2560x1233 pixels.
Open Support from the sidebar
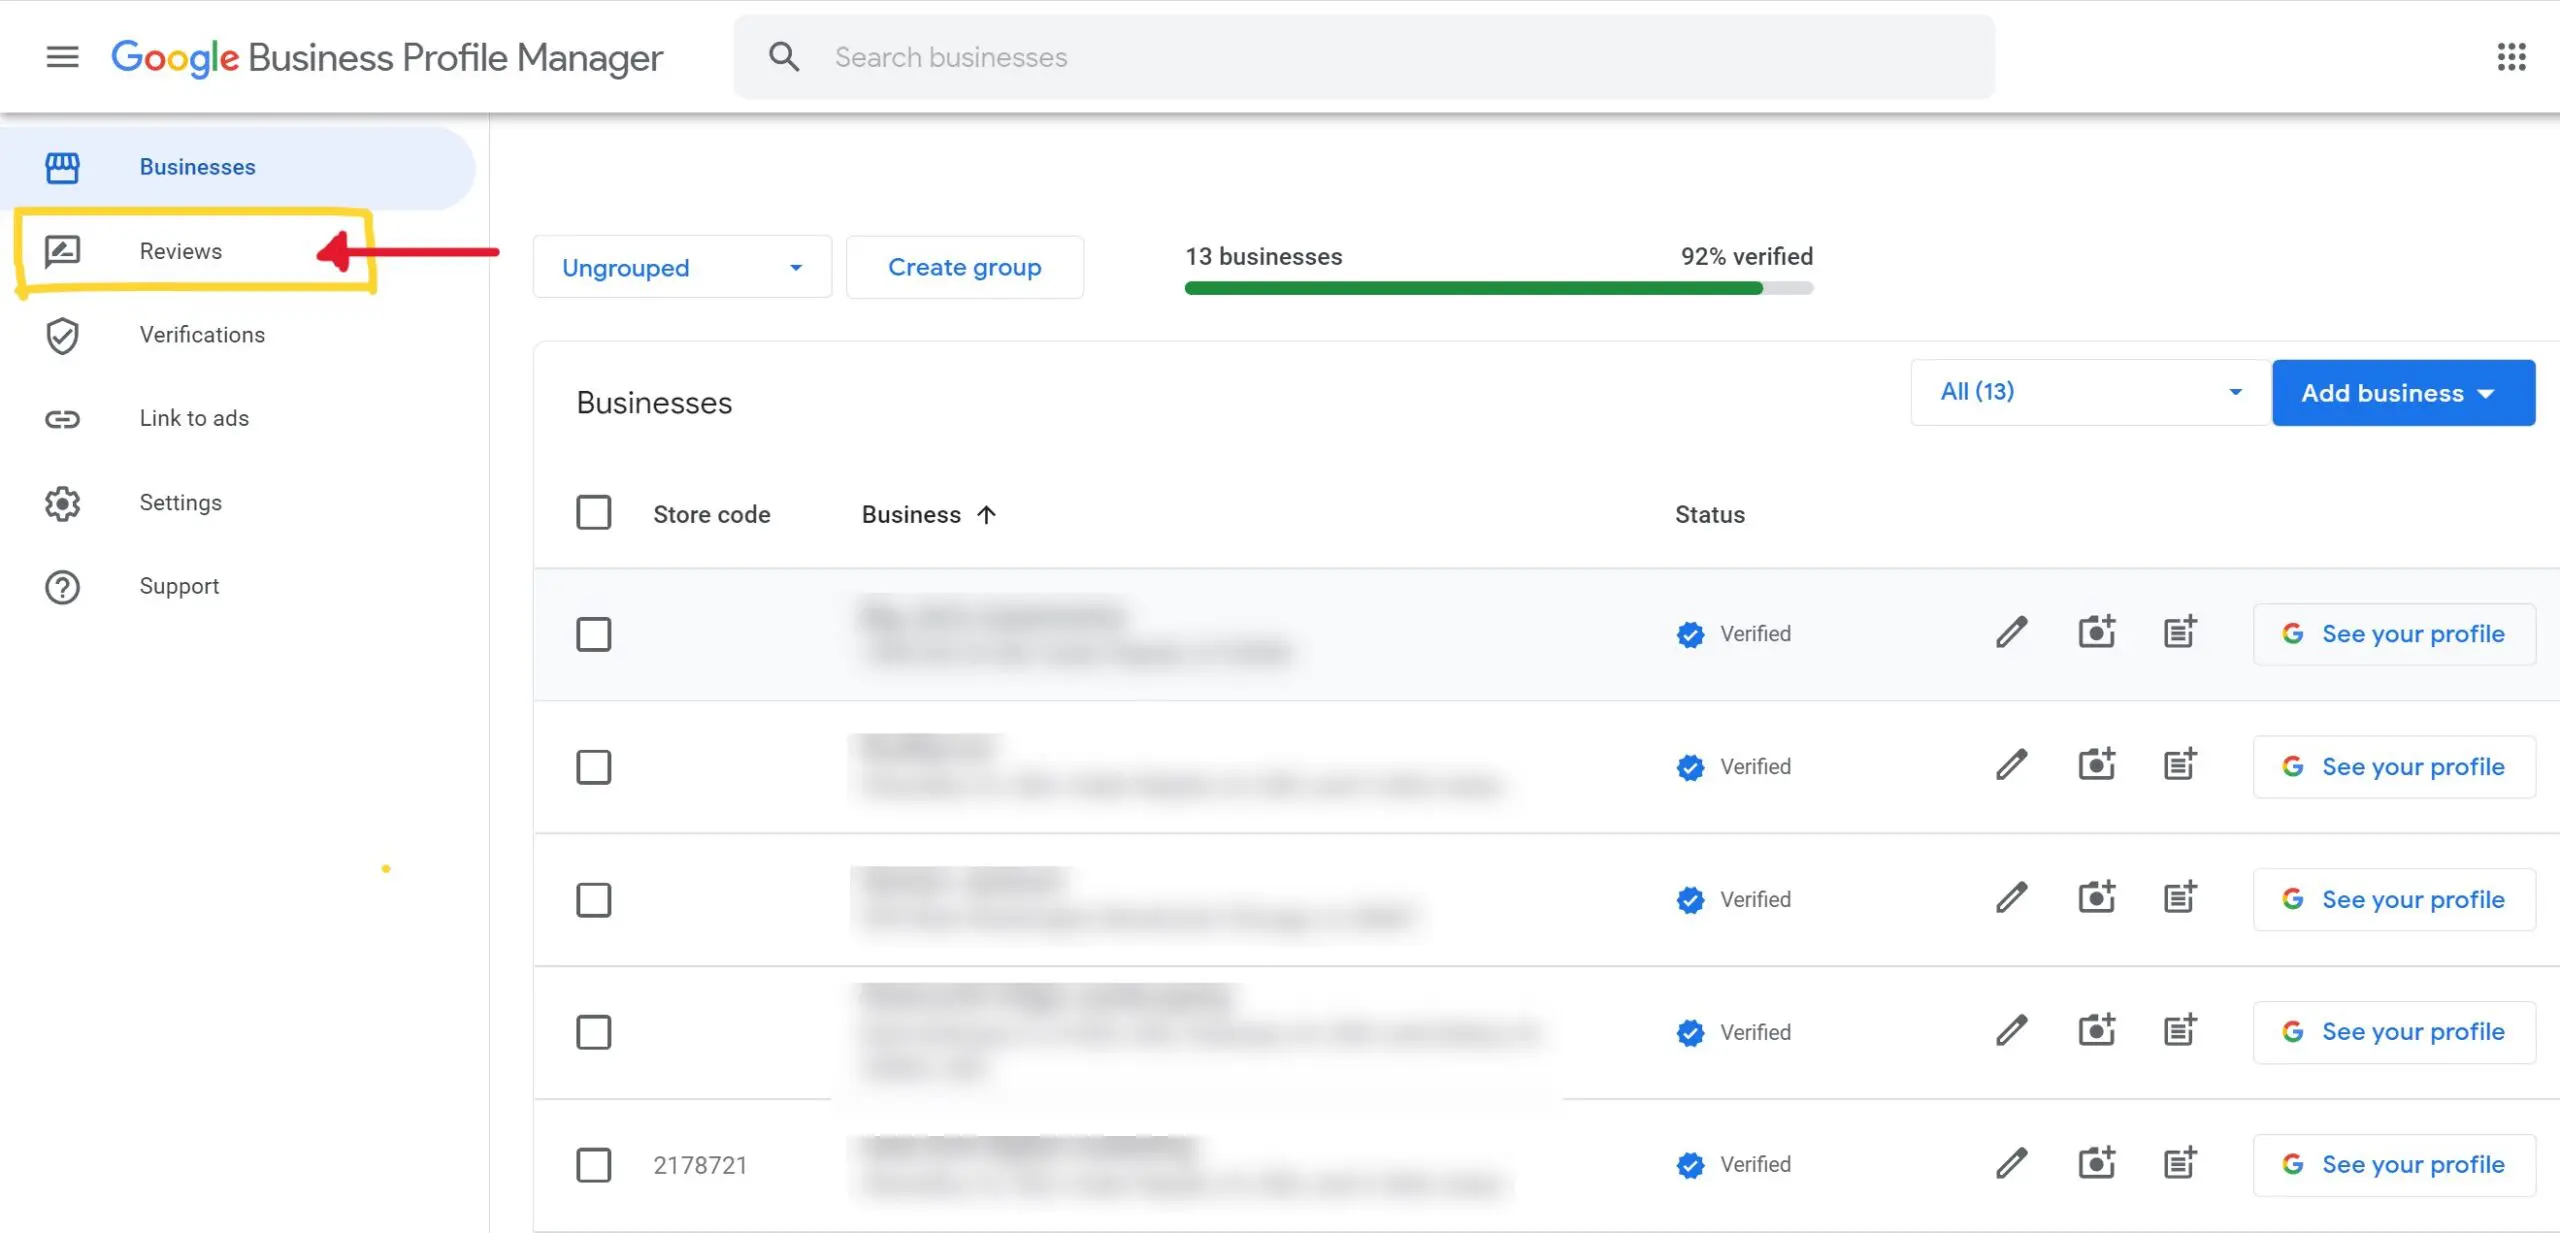pos(179,585)
